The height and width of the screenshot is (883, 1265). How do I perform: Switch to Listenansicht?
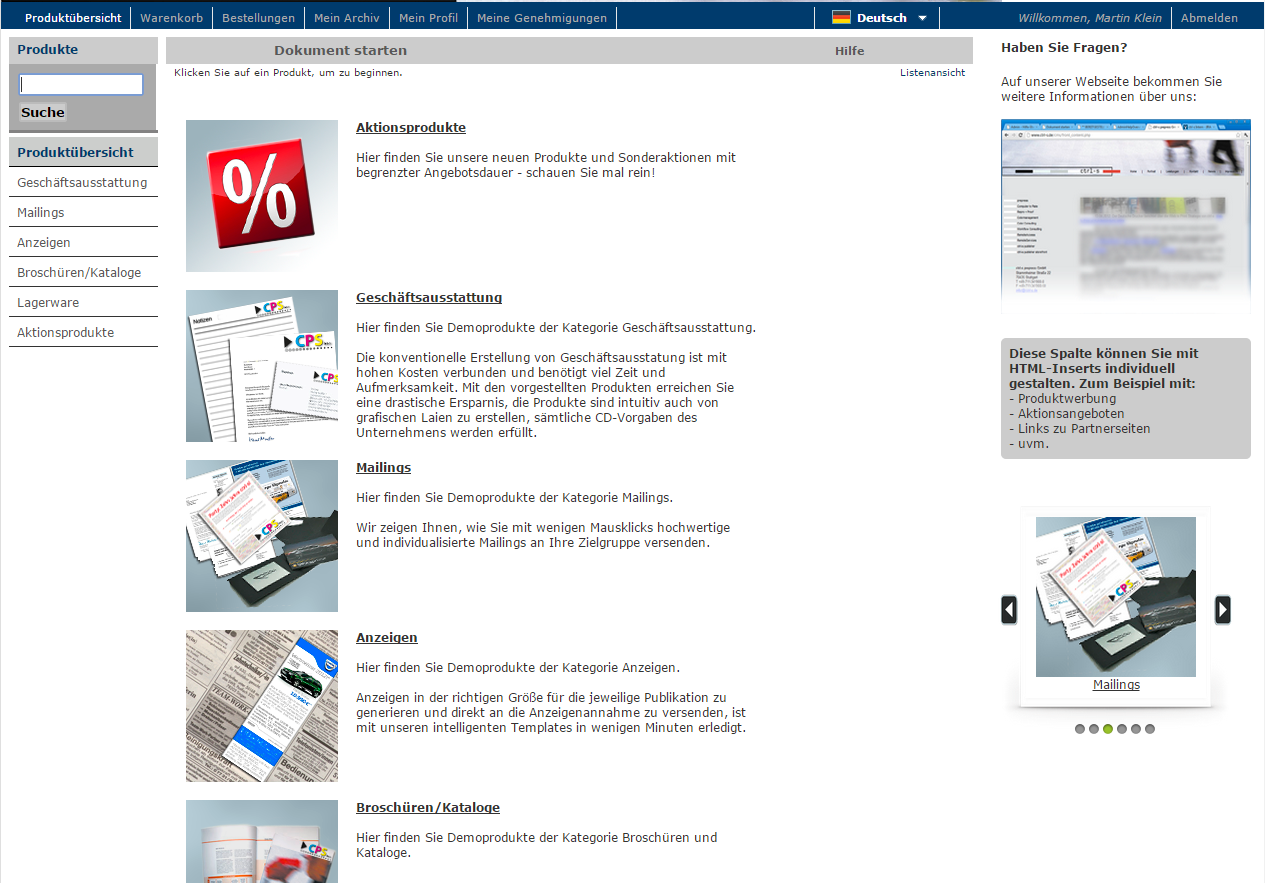tap(932, 72)
